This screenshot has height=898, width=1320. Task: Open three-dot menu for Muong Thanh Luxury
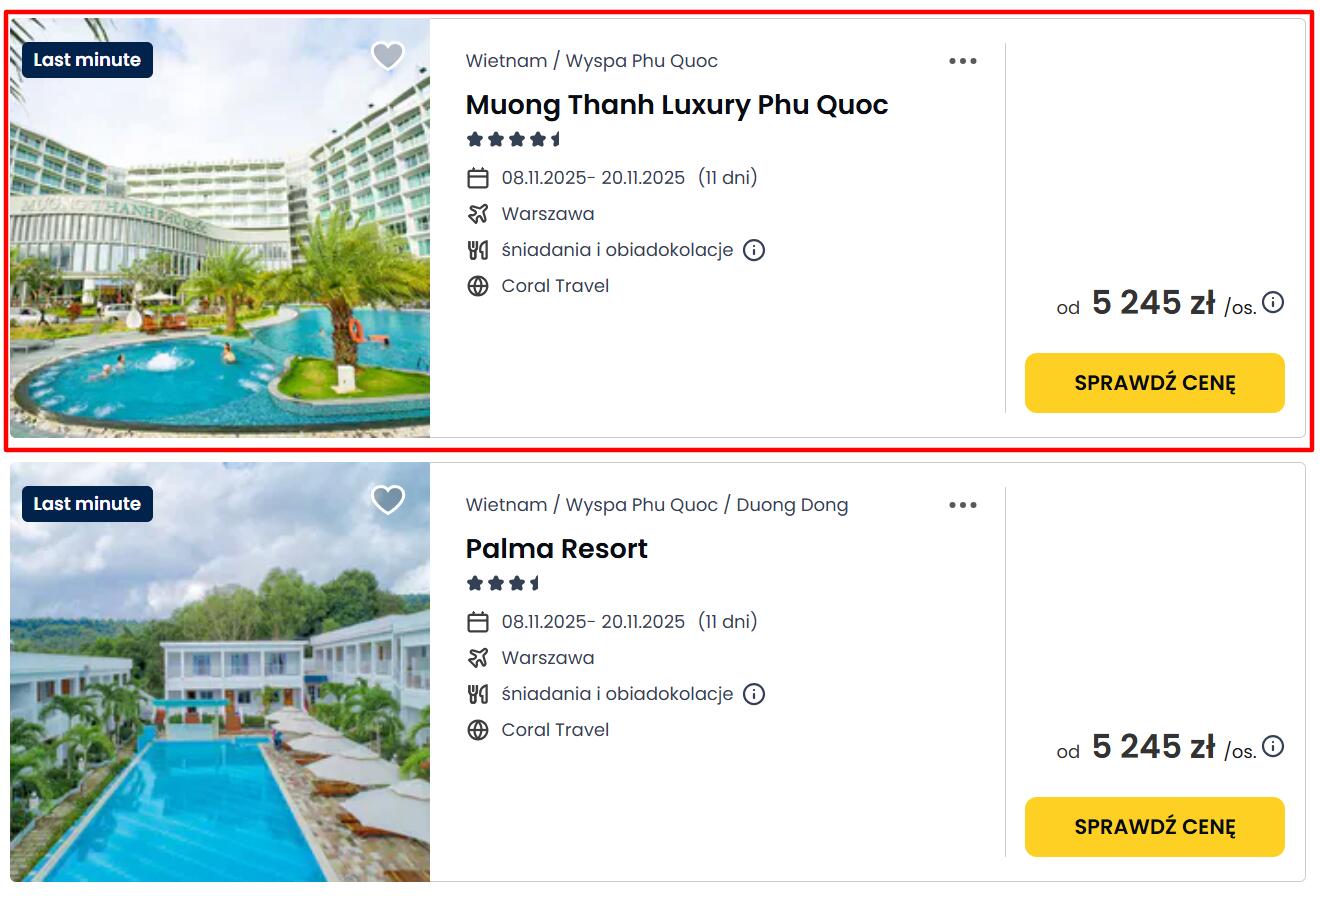tap(962, 61)
